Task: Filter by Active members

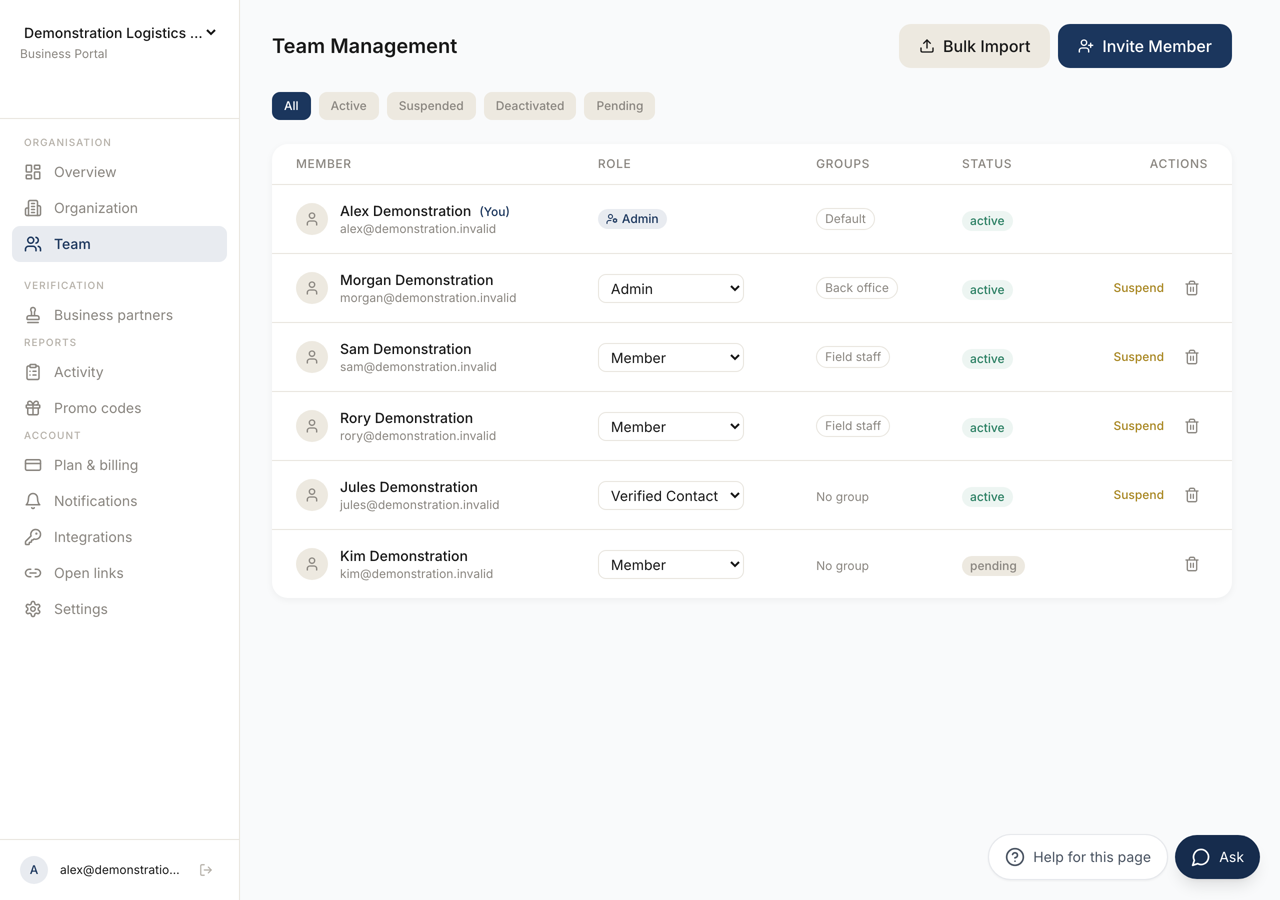Action: [349, 106]
